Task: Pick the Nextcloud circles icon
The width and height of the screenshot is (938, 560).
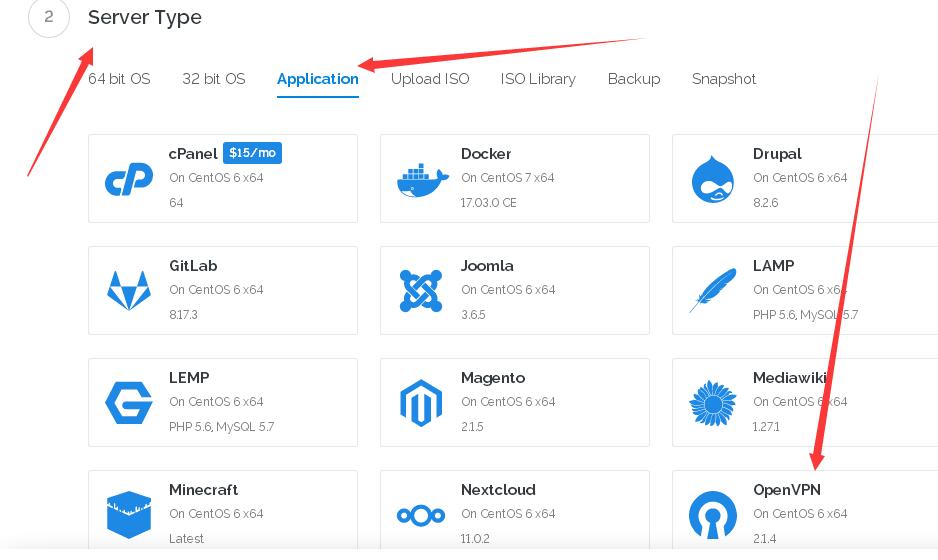Action: (421, 515)
